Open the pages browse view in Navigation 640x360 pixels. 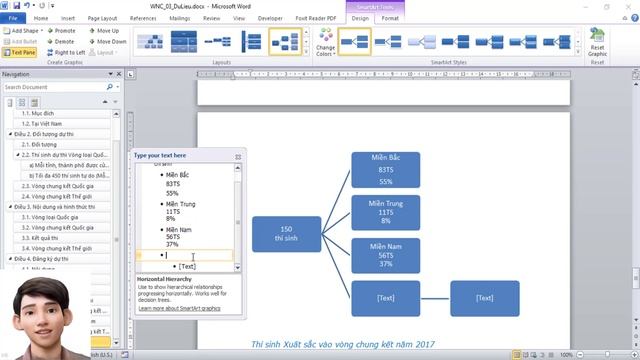[22, 102]
